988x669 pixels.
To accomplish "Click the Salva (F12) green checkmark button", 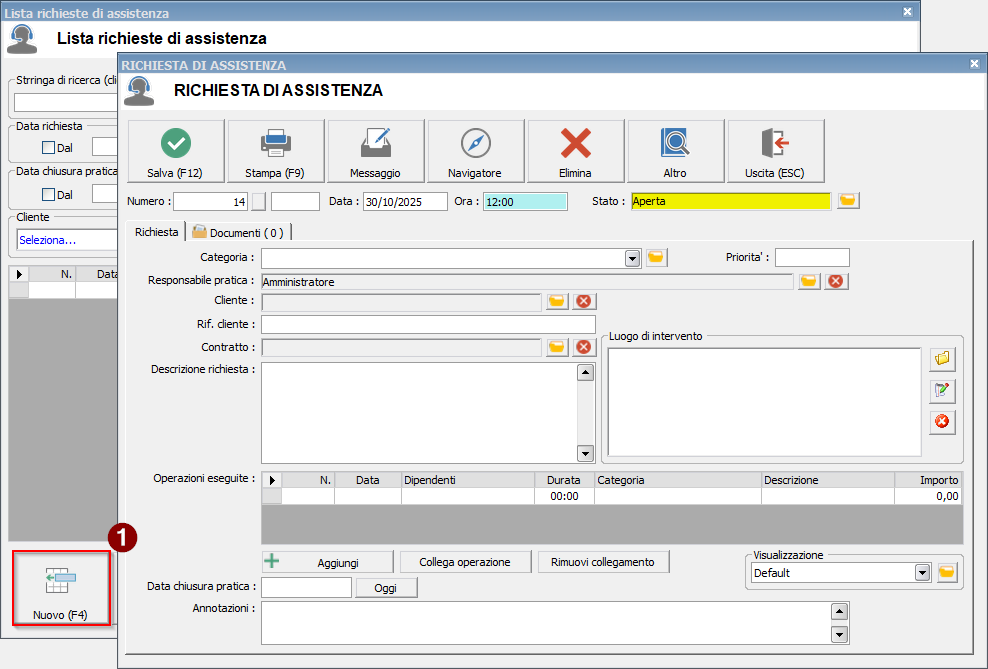I will point(175,151).
